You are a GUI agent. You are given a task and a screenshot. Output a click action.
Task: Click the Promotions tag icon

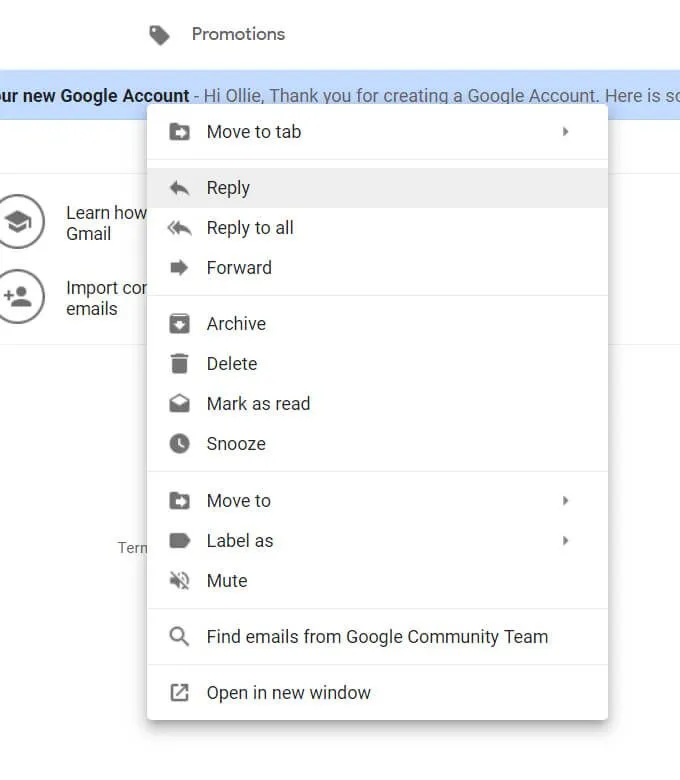click(160, 35)
